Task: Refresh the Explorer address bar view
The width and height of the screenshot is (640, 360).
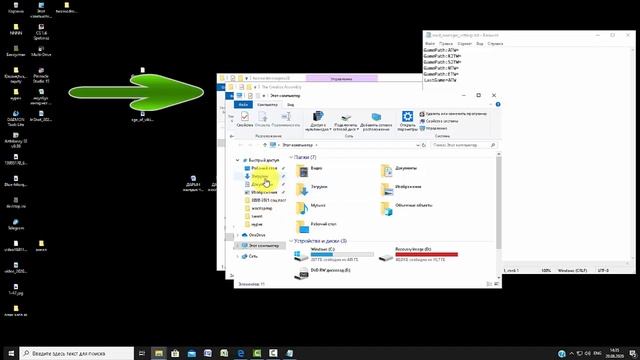Action: point(424,145)
